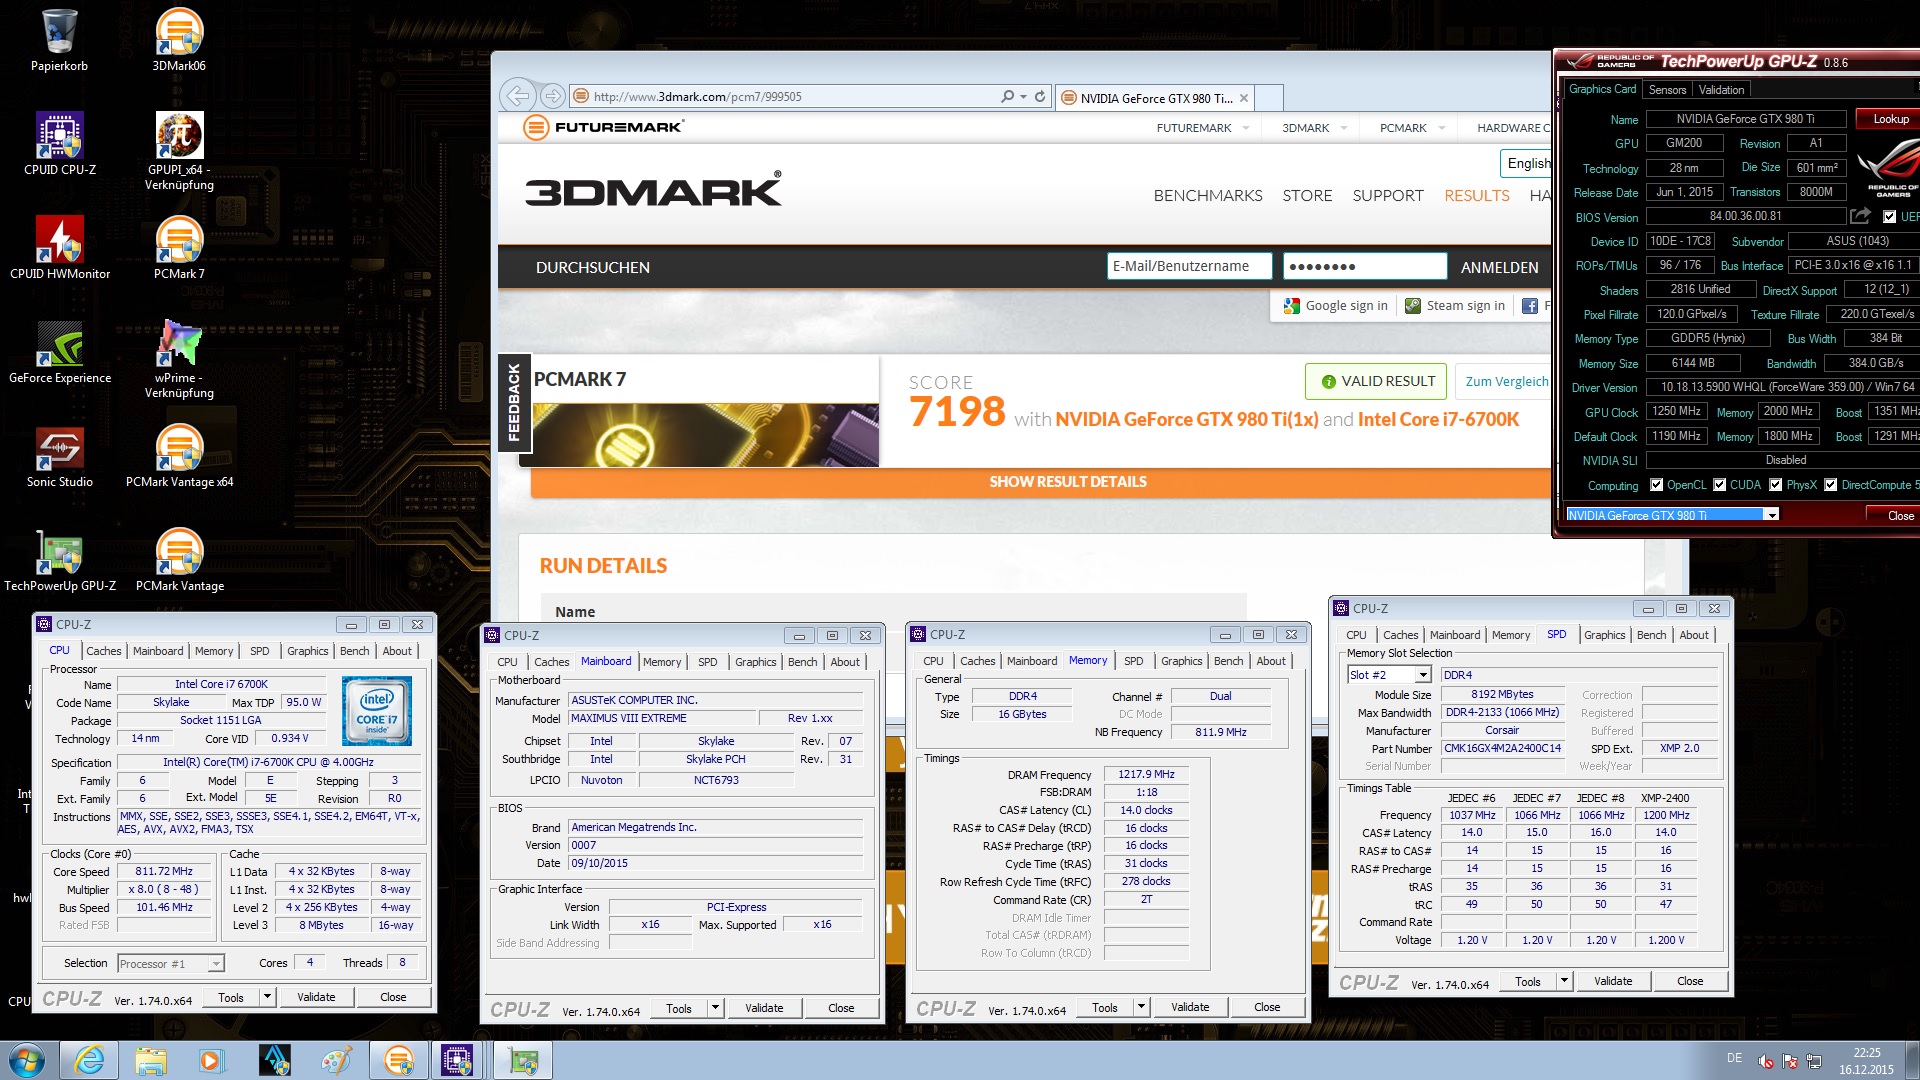This screenshot has width=1920, height=1080.
Task: Expand Tools arrow in CPU-Z Mainboard window
Action: 715,1008
